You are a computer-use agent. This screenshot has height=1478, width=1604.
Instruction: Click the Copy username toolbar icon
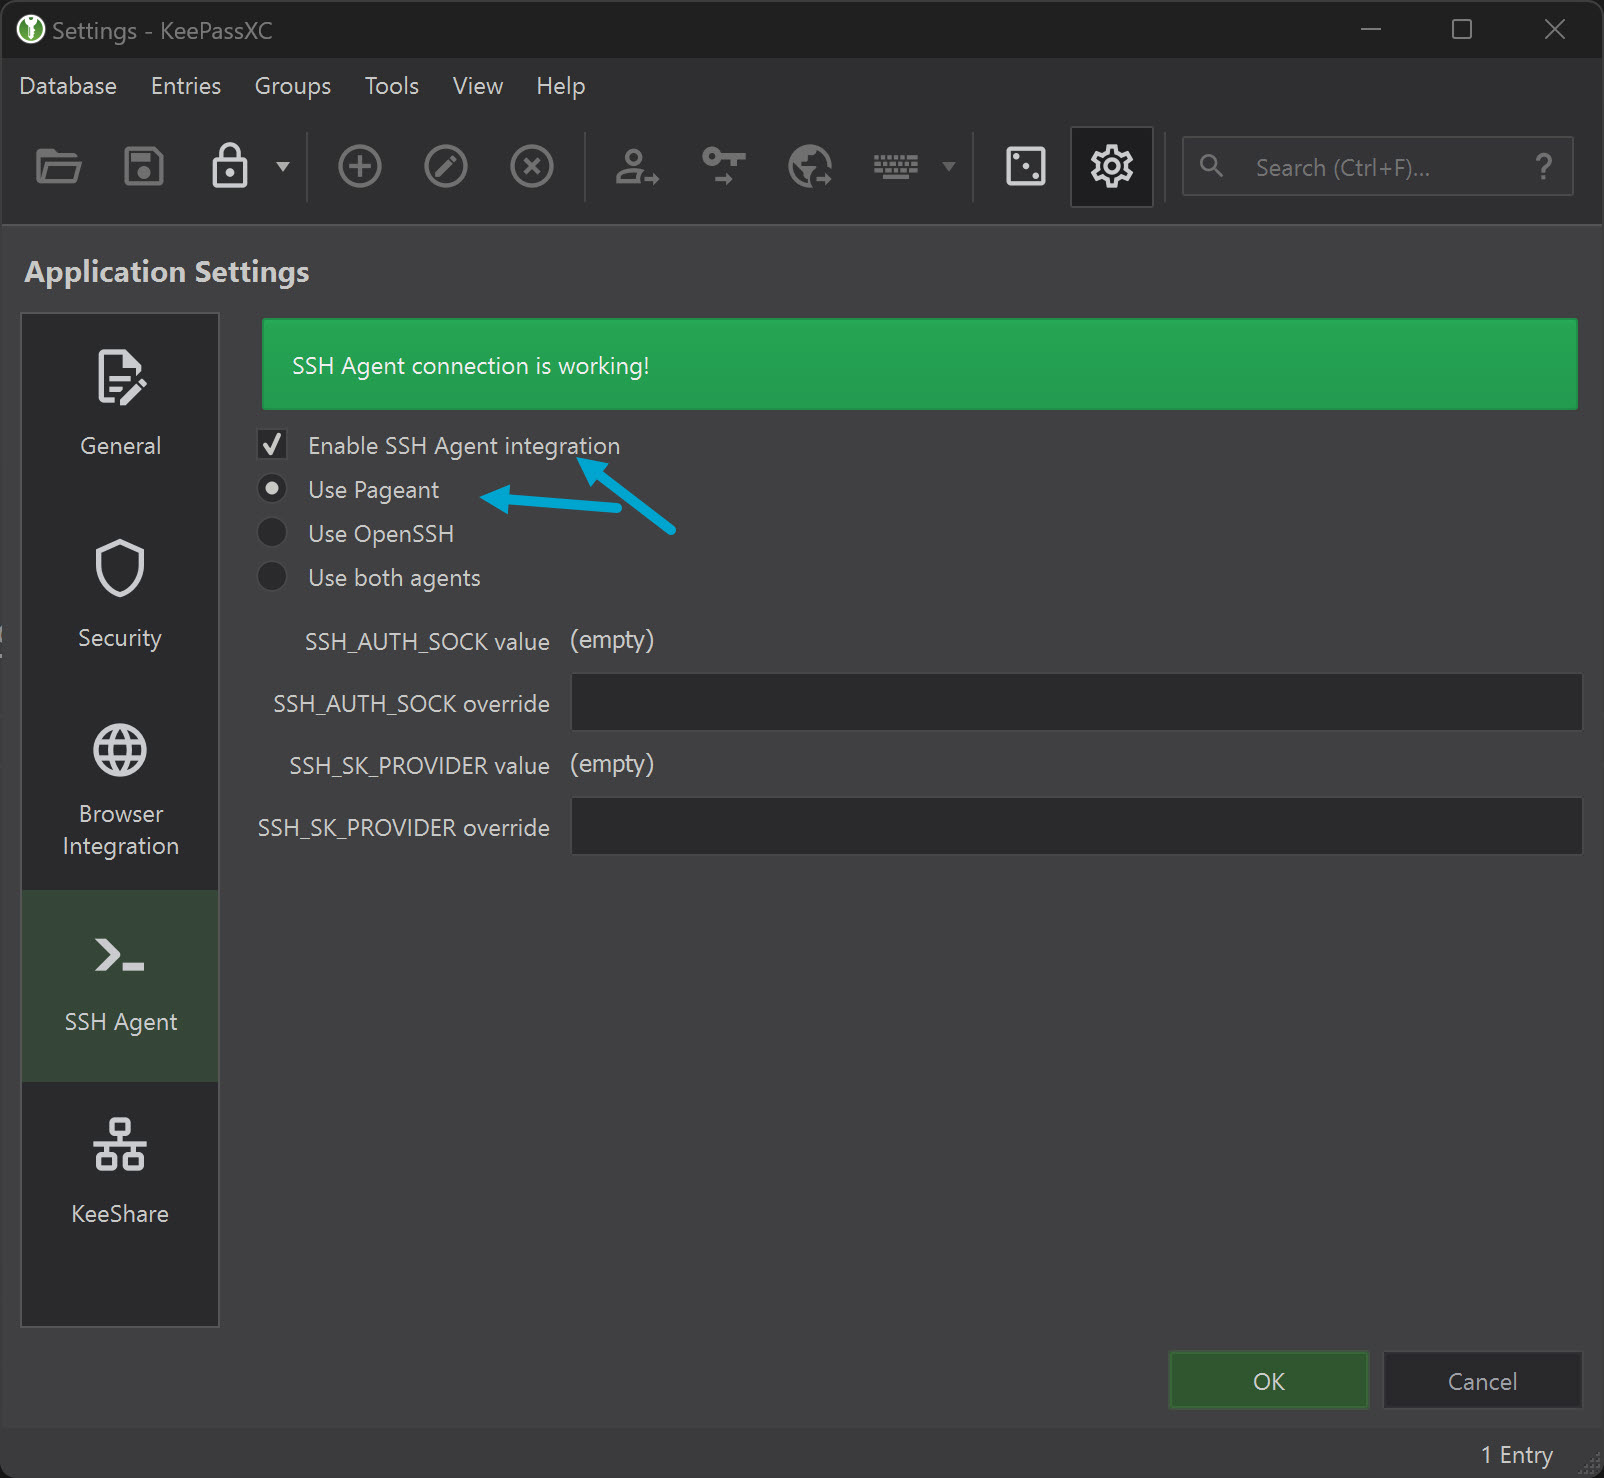[637, 166]
